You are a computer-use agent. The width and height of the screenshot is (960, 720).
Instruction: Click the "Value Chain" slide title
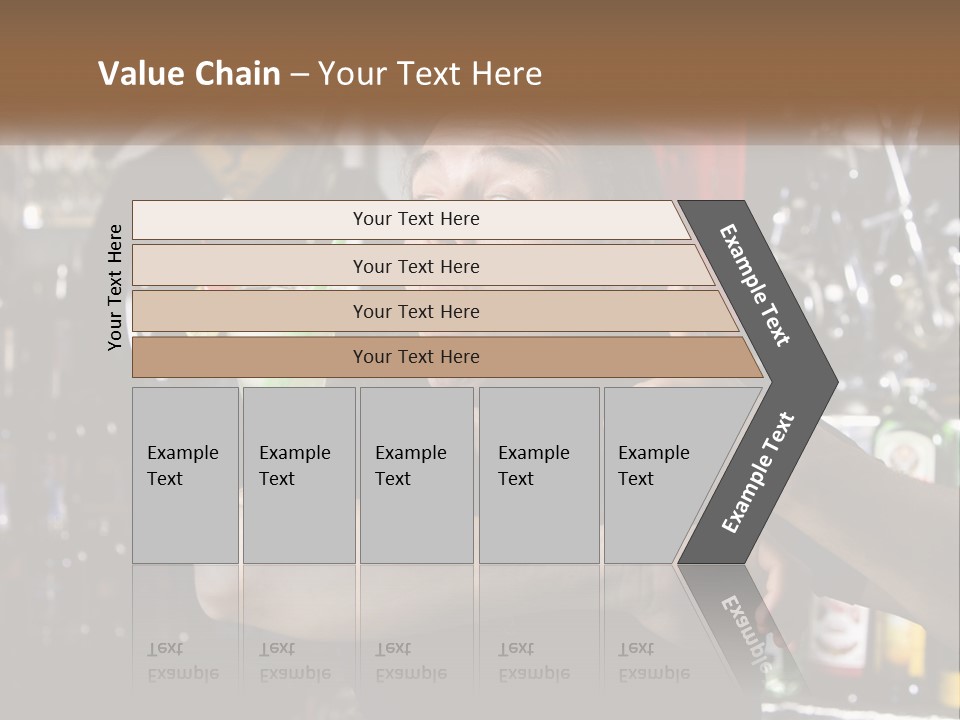(x=189, y=74)
